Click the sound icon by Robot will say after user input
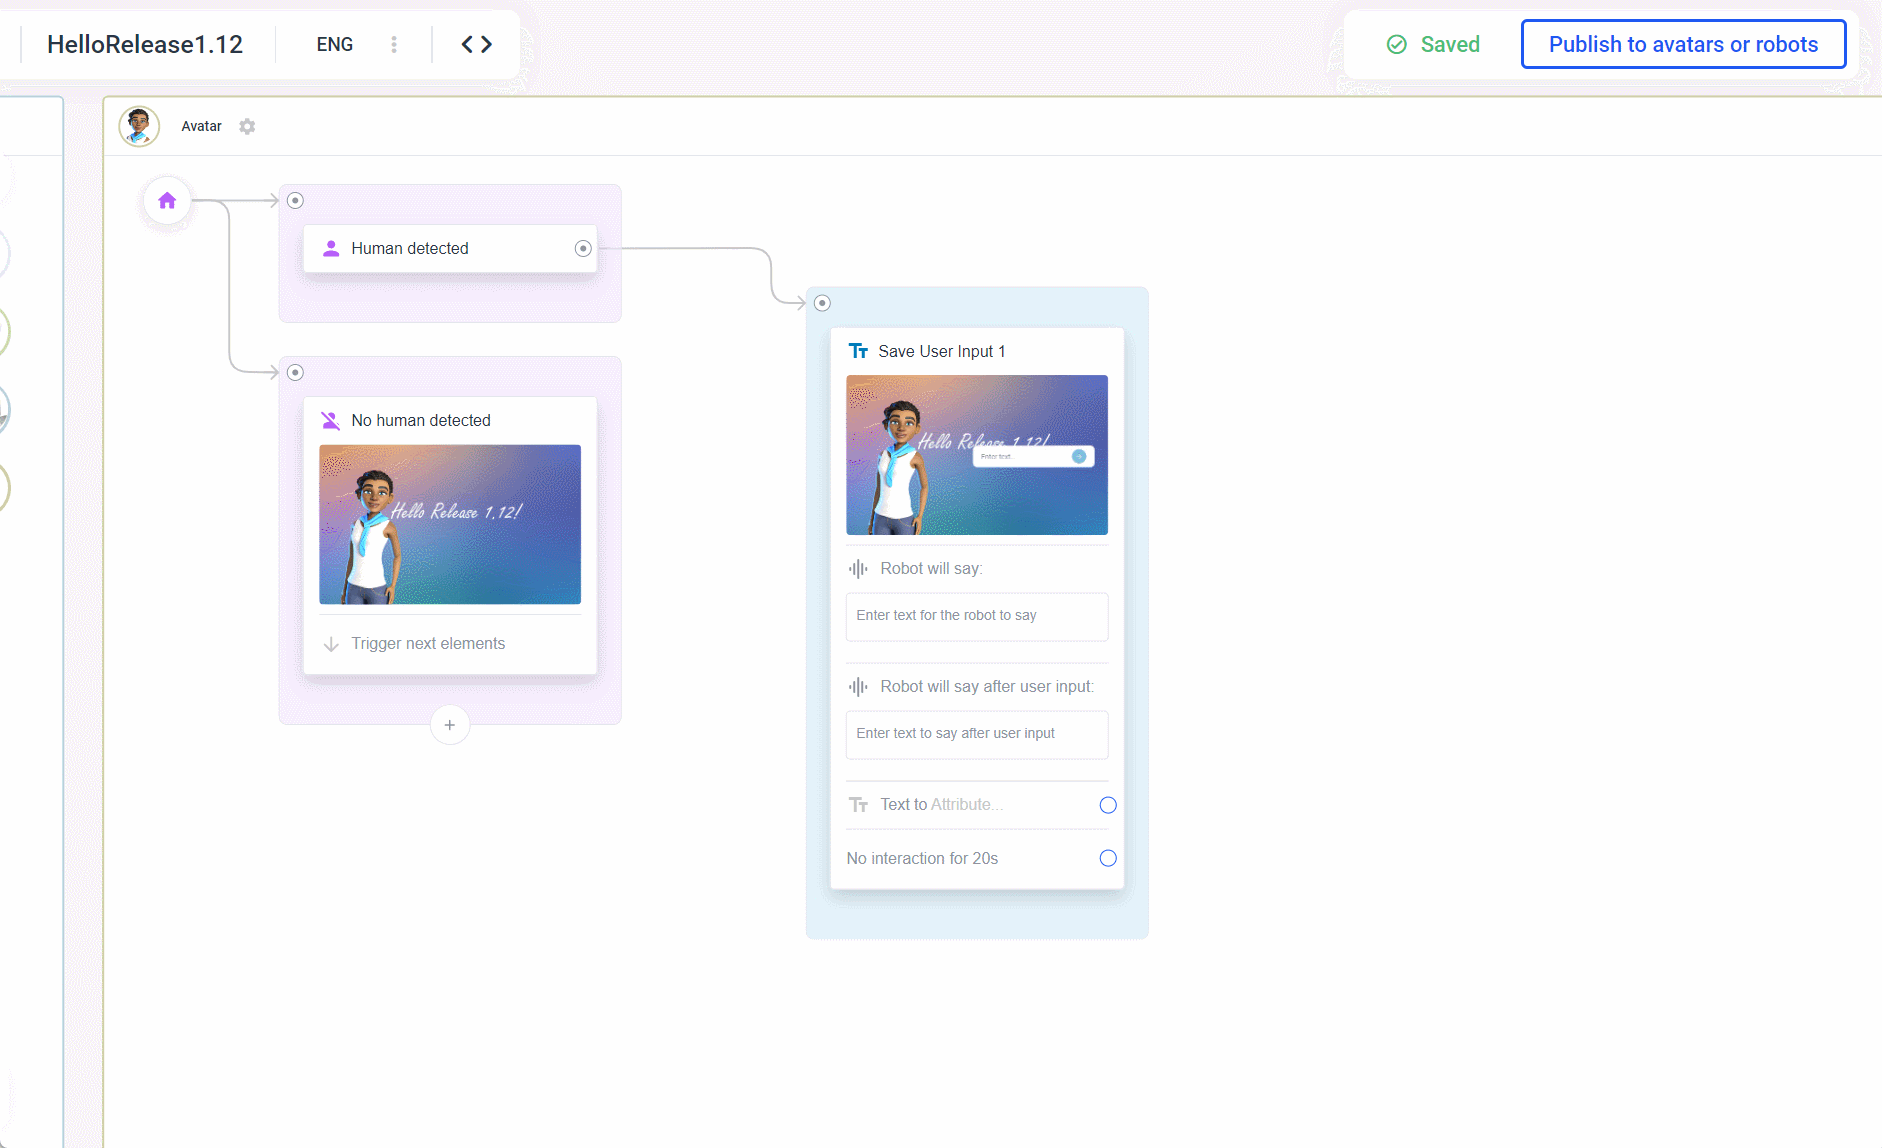The width and height of the screenshot is (1882, 1148). pyautogui.click(x=858, y=687)
